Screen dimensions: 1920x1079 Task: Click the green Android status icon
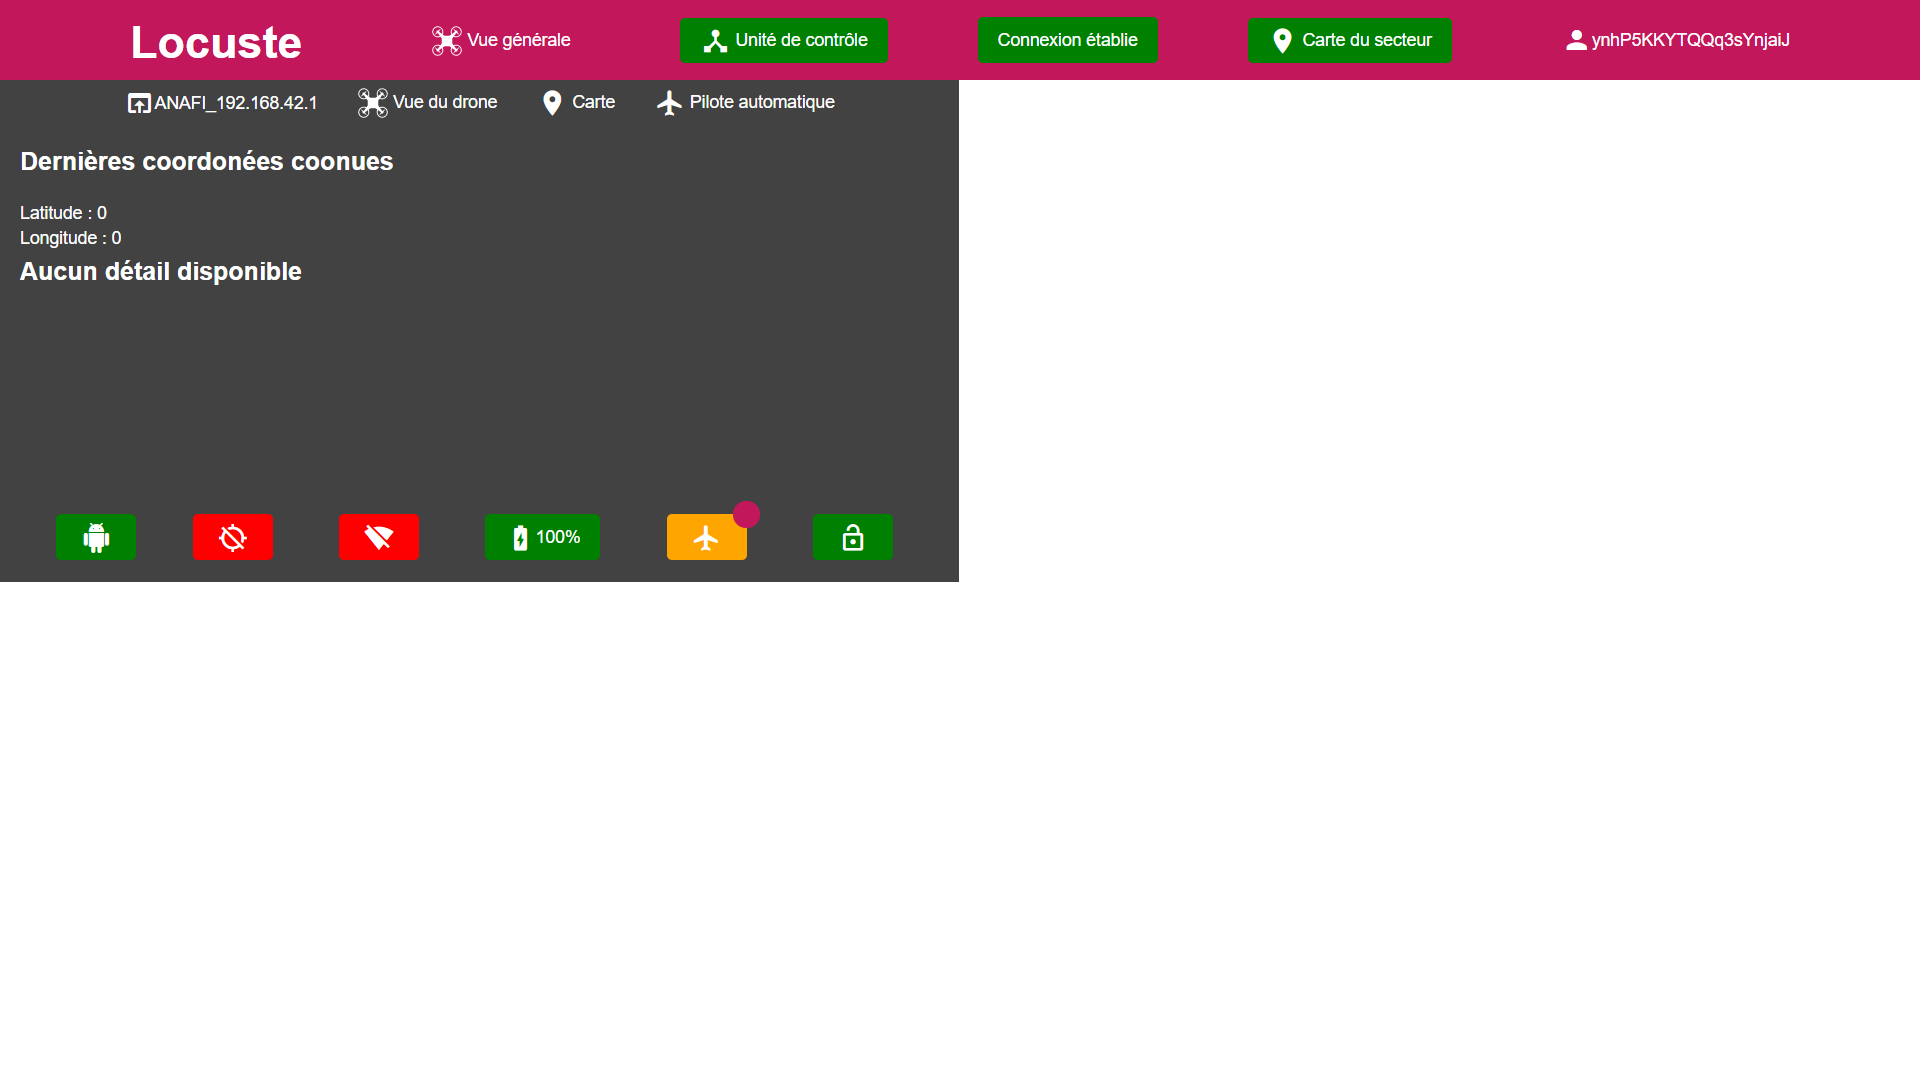[x=96, y=537]
